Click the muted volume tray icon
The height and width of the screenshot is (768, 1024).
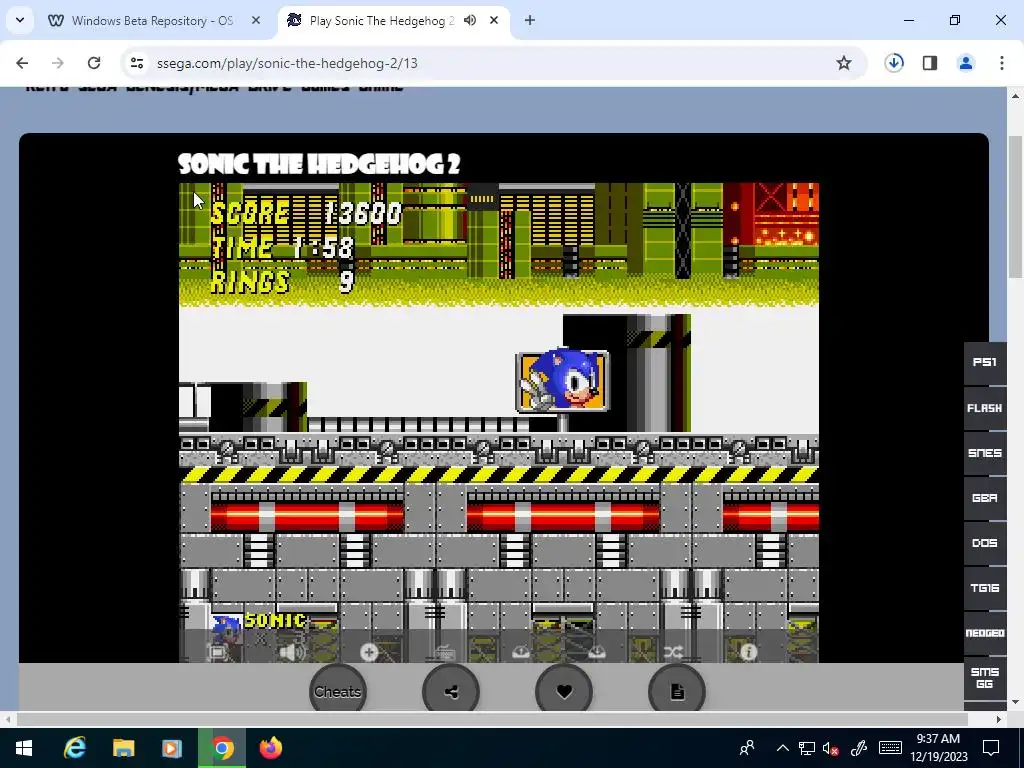(830, 748)
